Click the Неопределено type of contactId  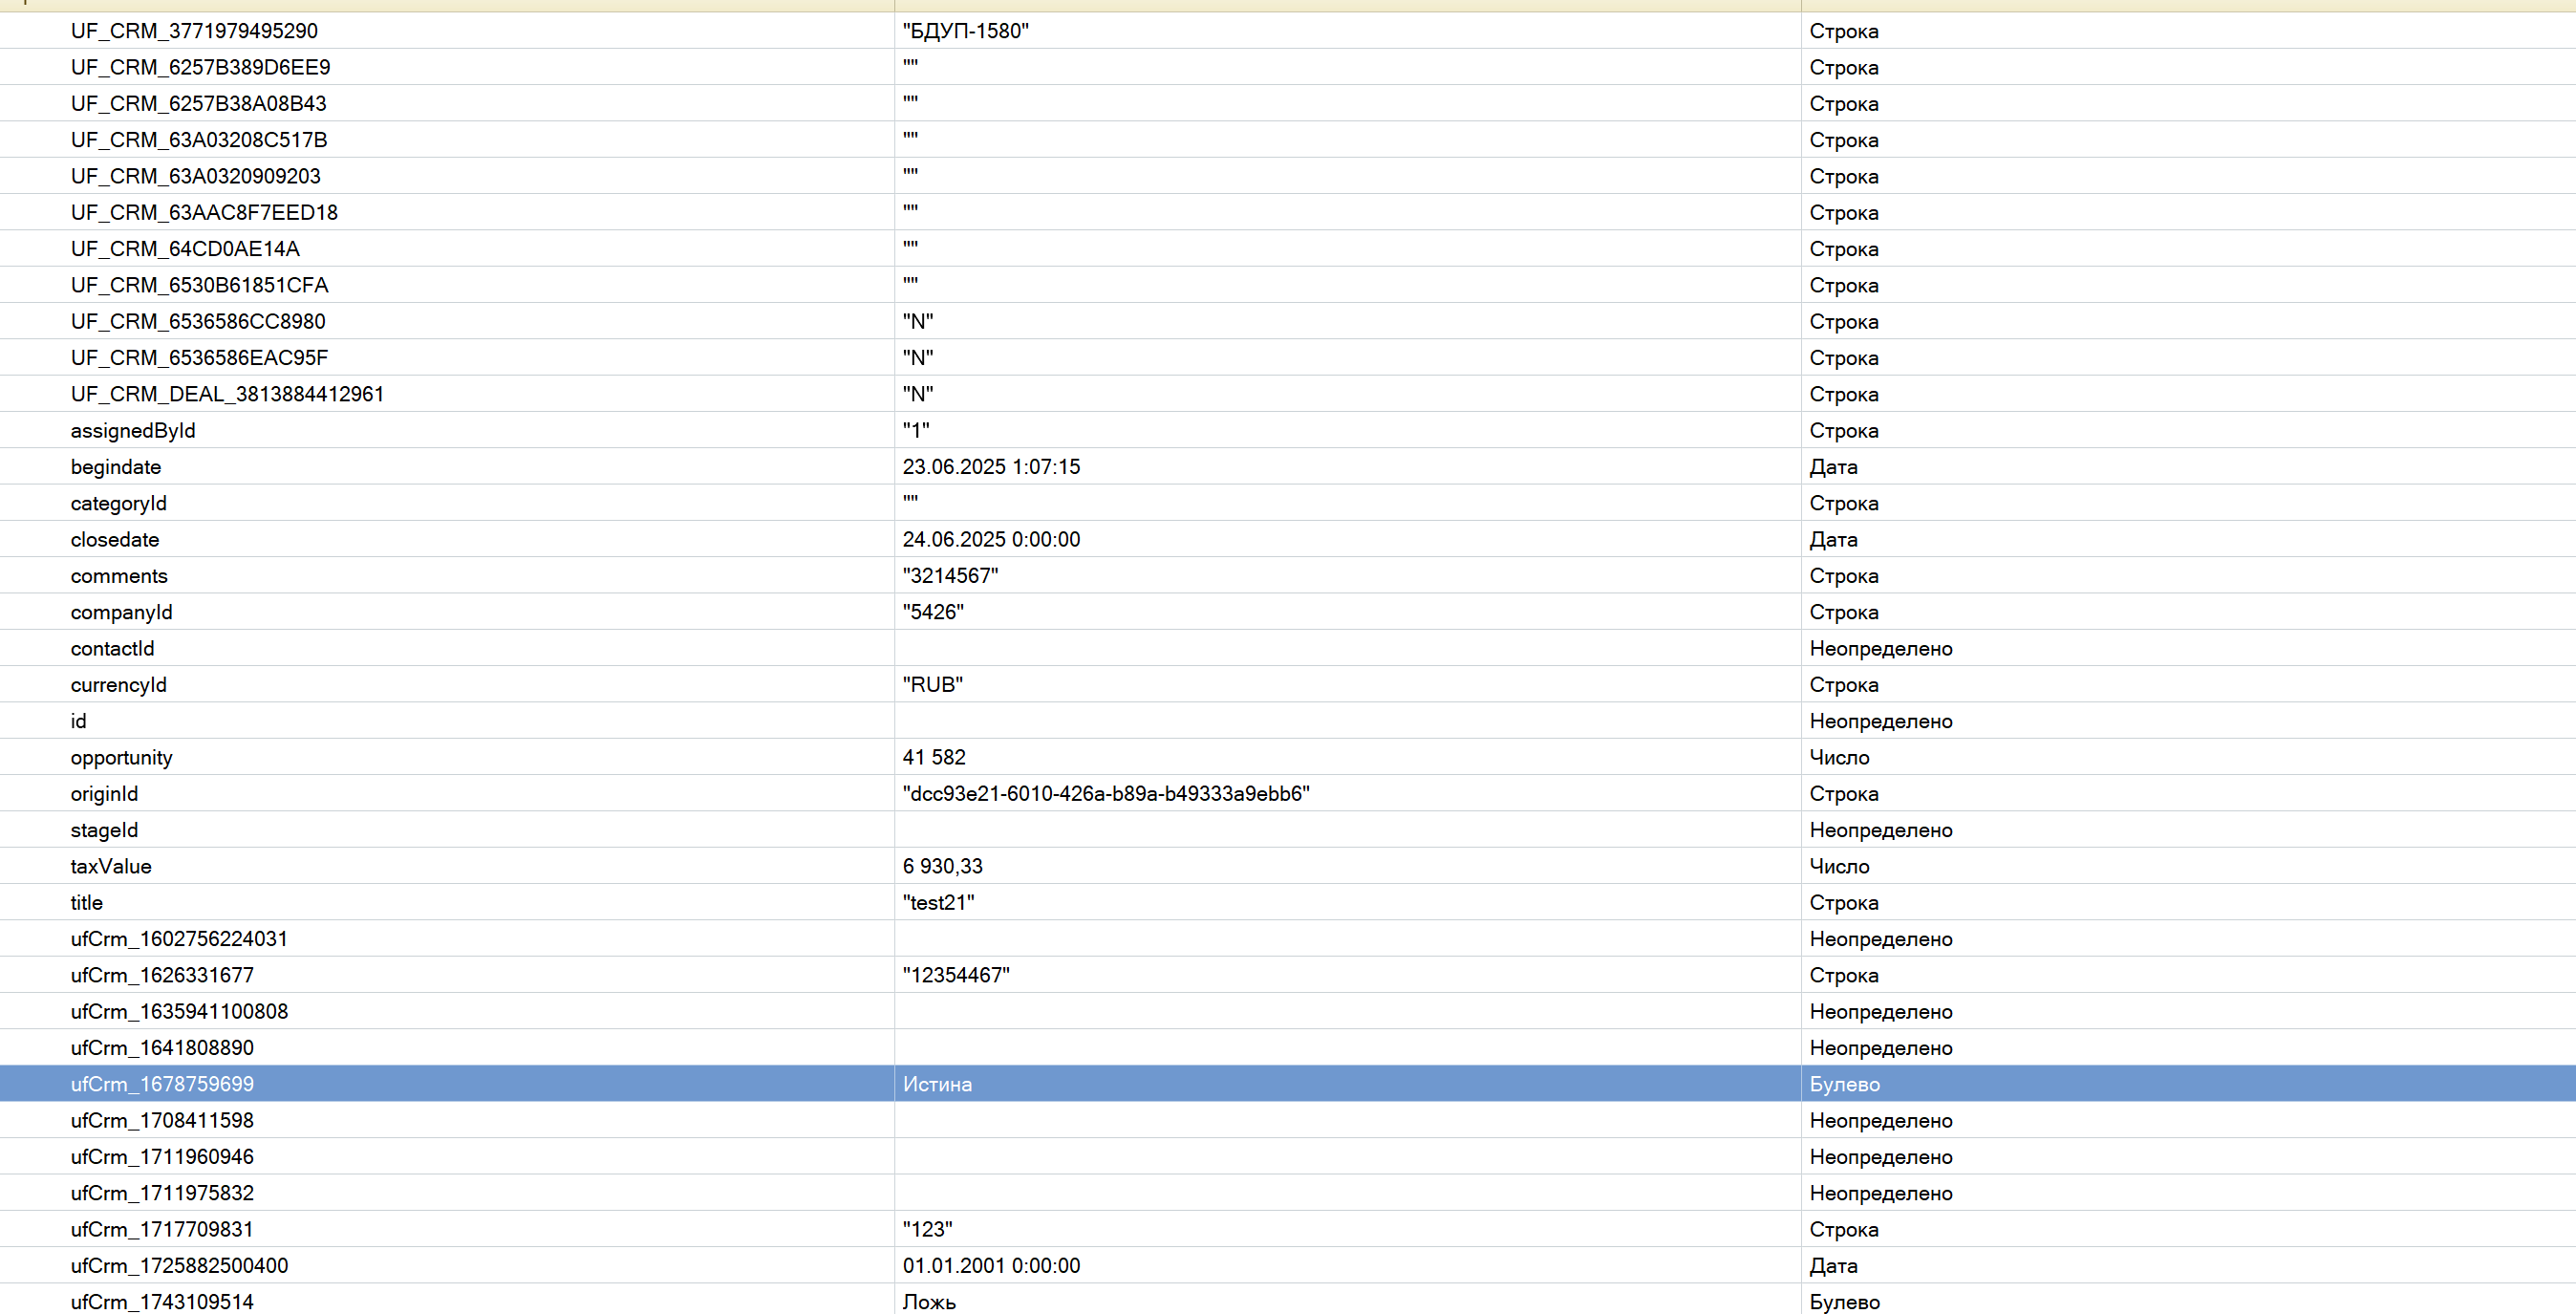click(1880, 649)
